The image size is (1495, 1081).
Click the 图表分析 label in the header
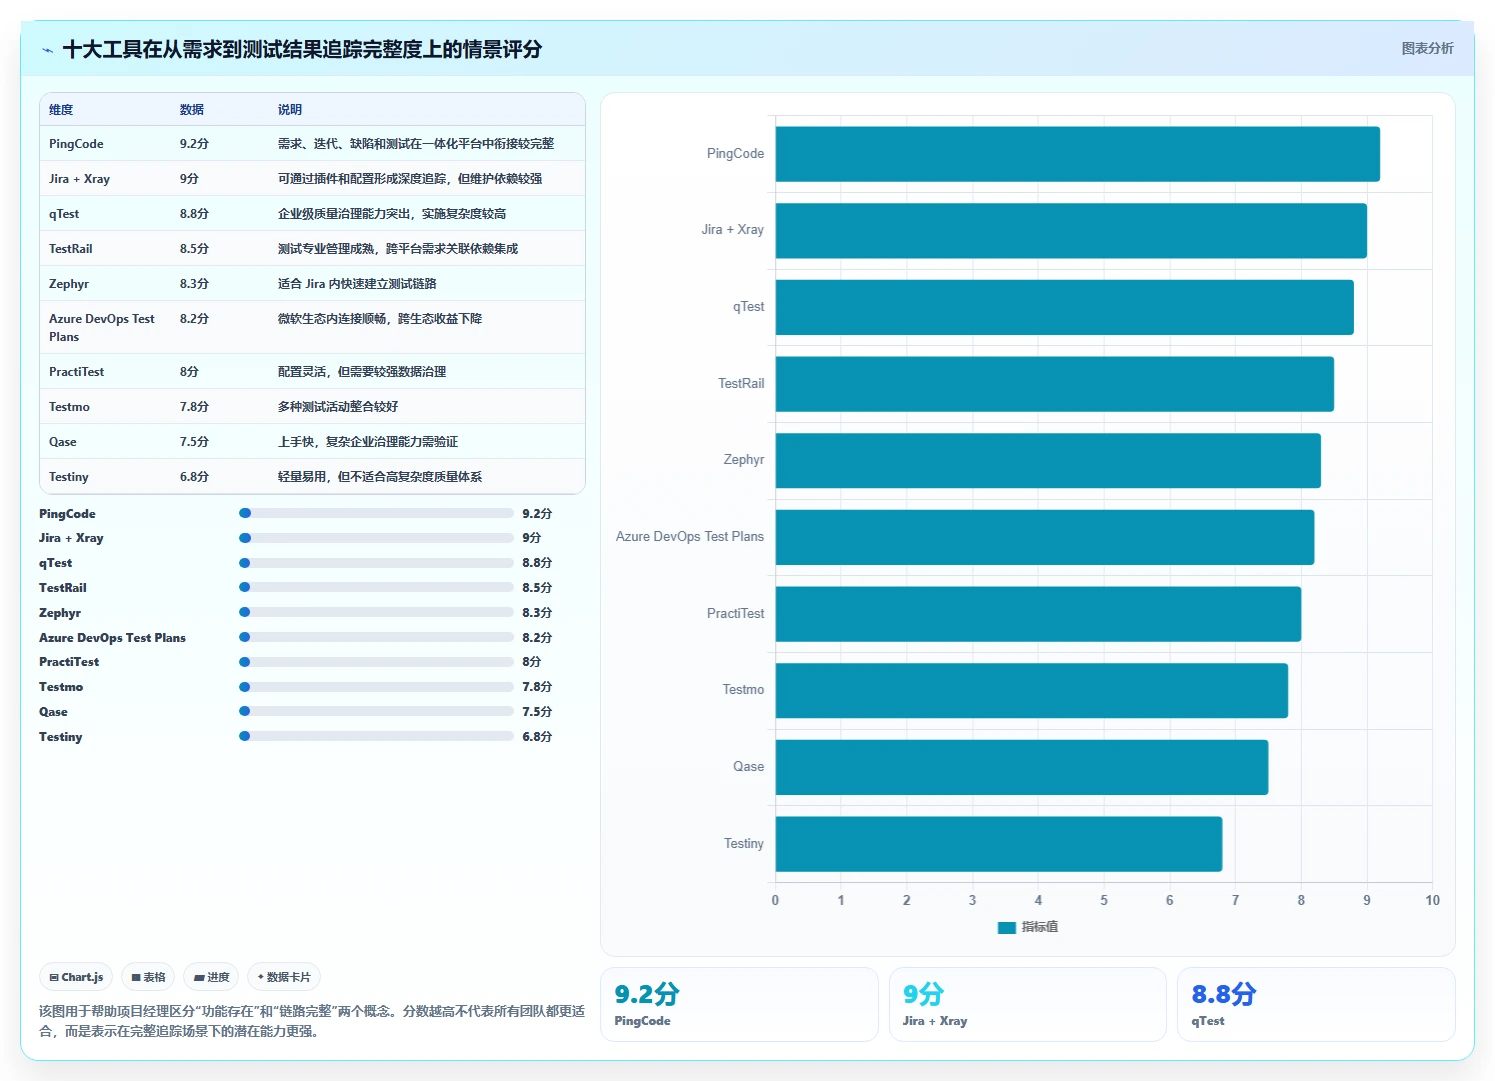[1427, 48]
